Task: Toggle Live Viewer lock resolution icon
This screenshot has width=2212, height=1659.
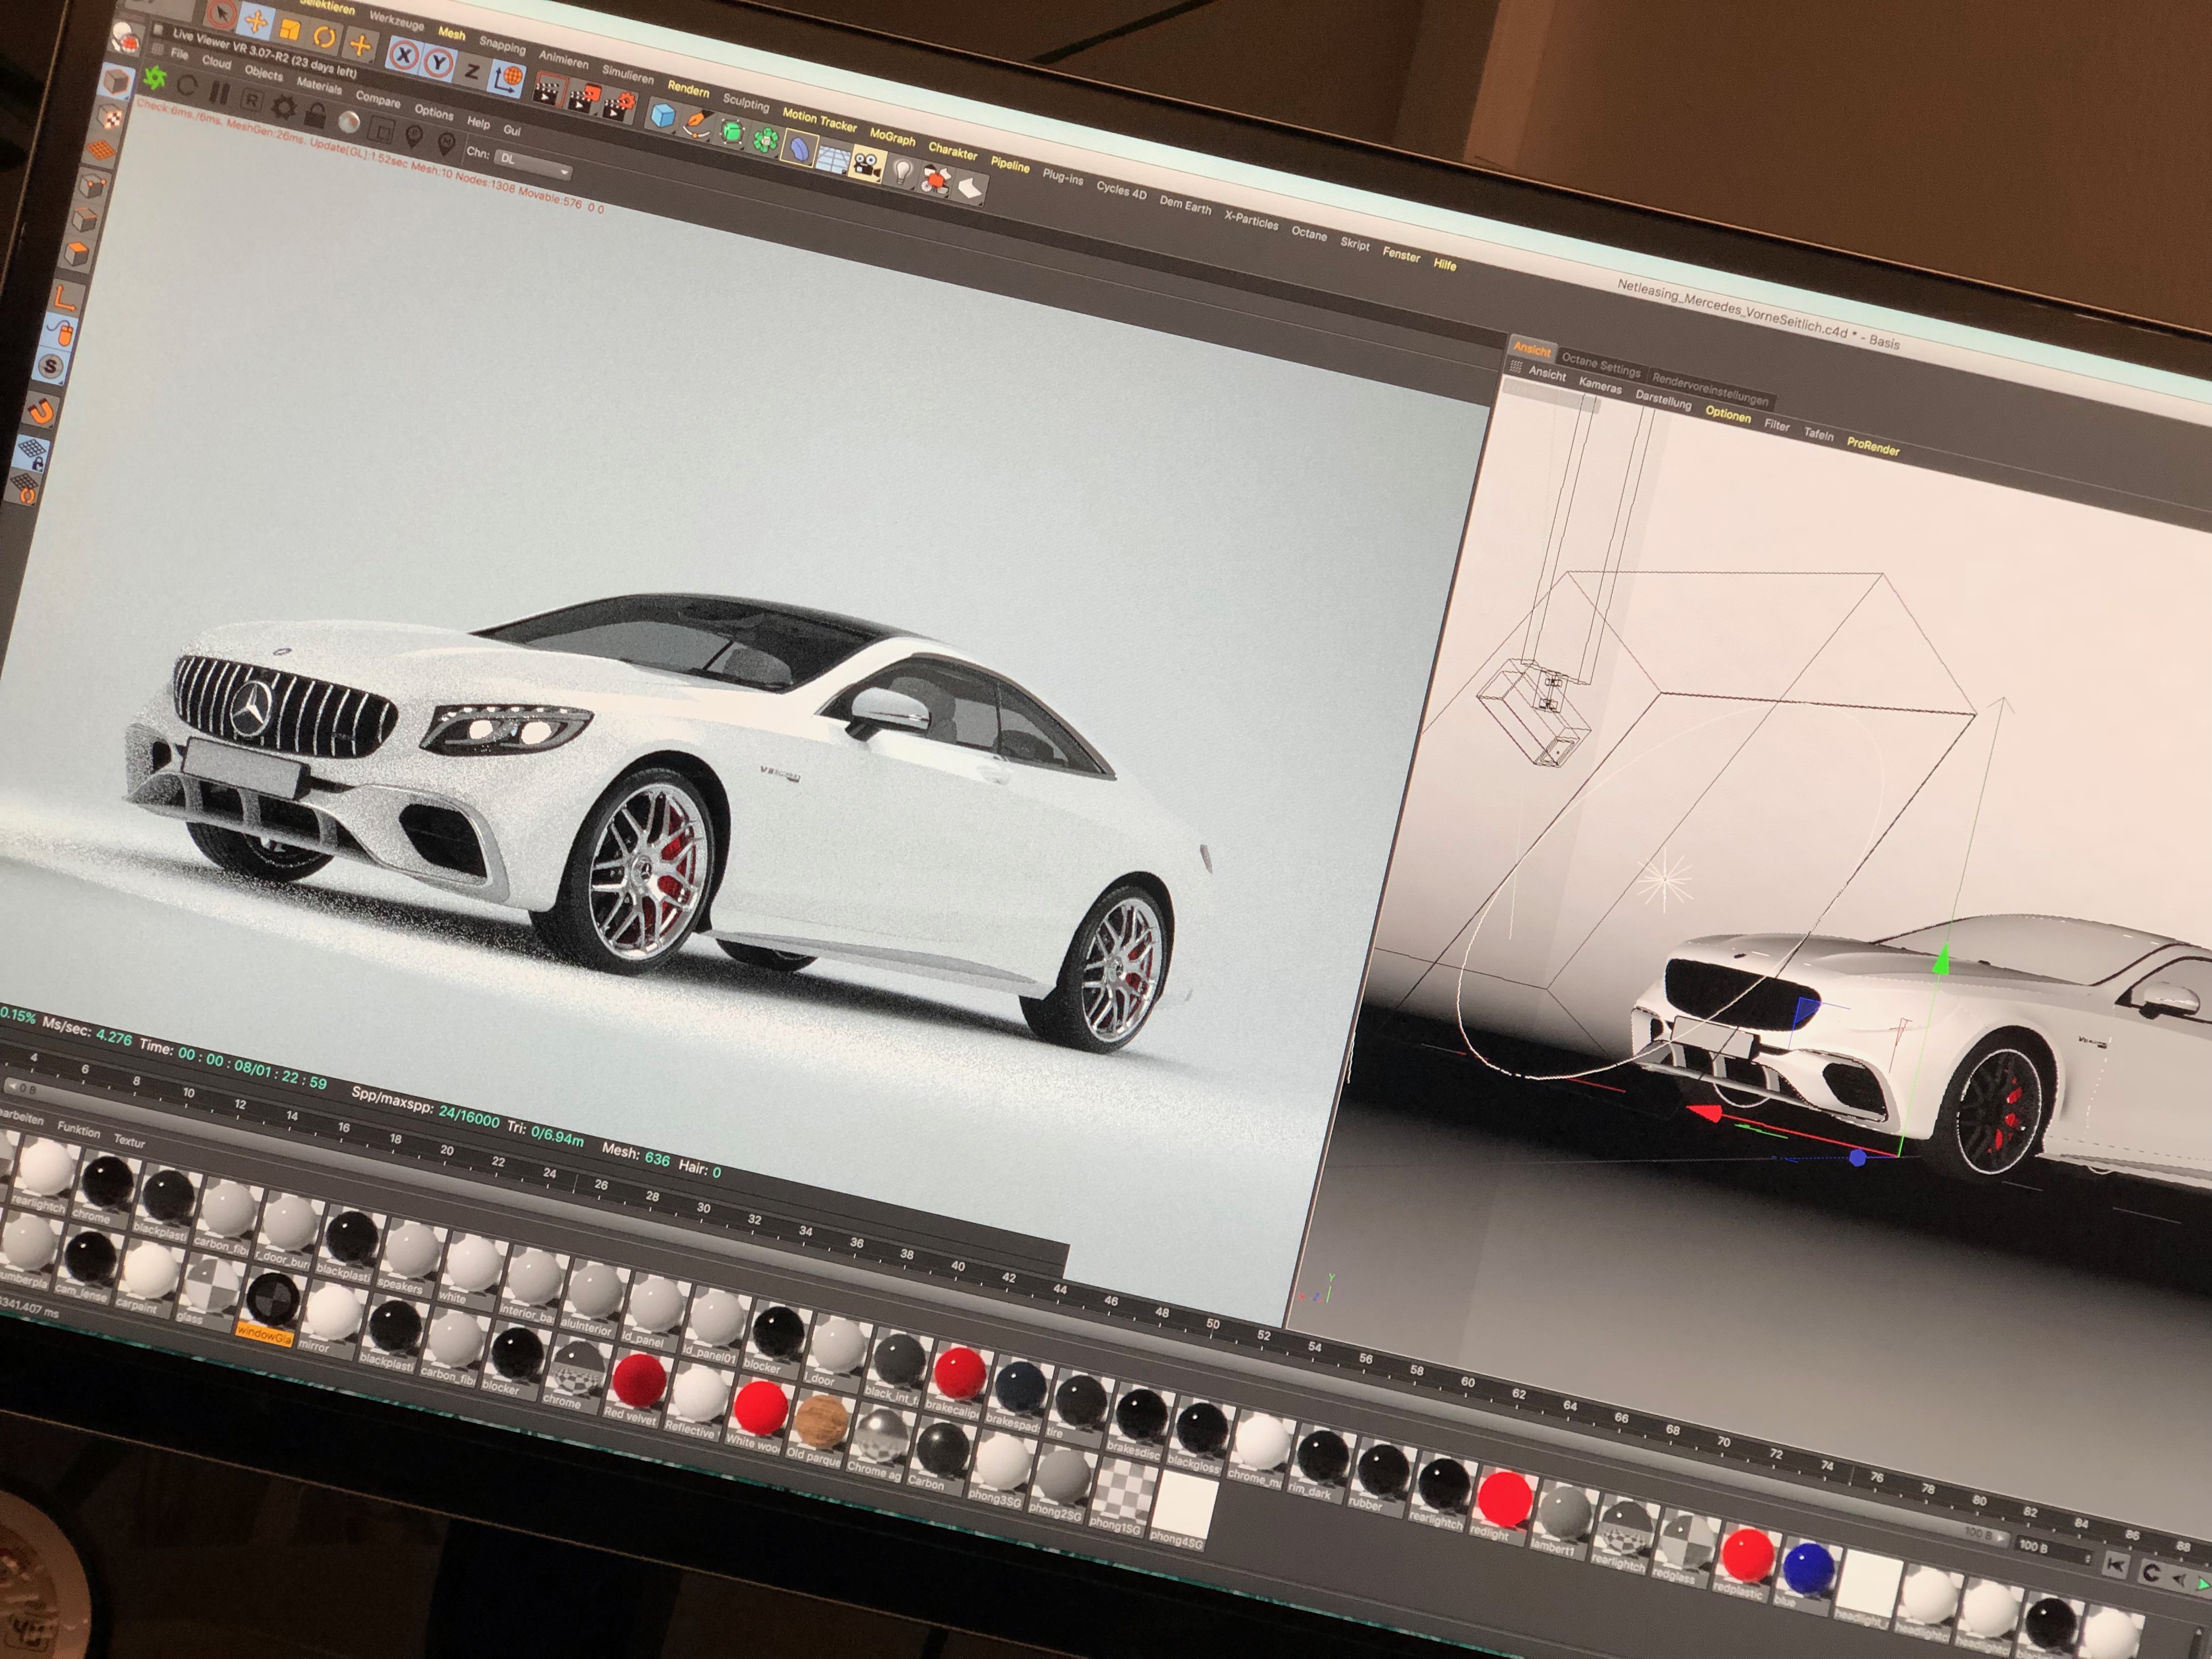Action: (316, 114)
